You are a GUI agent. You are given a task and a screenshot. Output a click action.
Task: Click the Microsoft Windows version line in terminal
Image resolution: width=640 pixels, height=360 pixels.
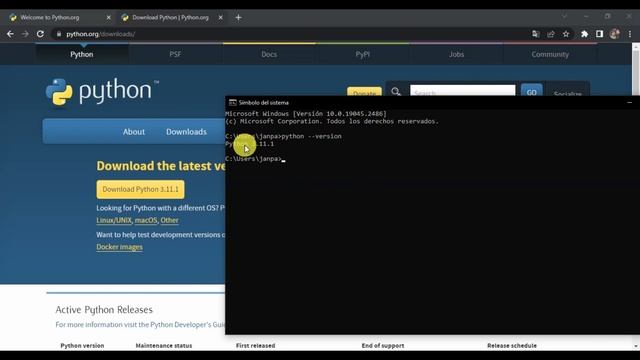[x=306, y=114]
